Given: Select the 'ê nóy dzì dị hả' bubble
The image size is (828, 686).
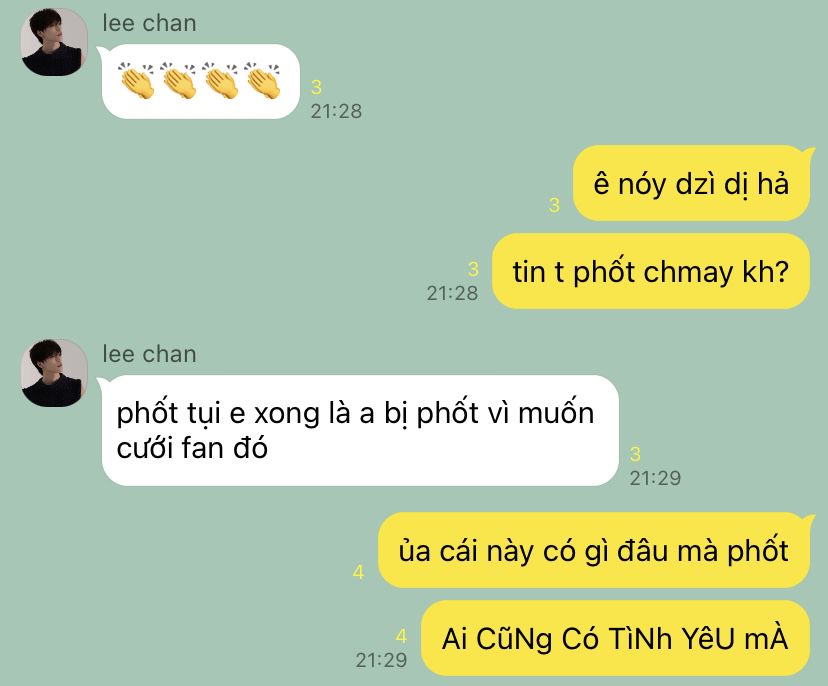Looking at the screenshot, I should click(691, 183).
